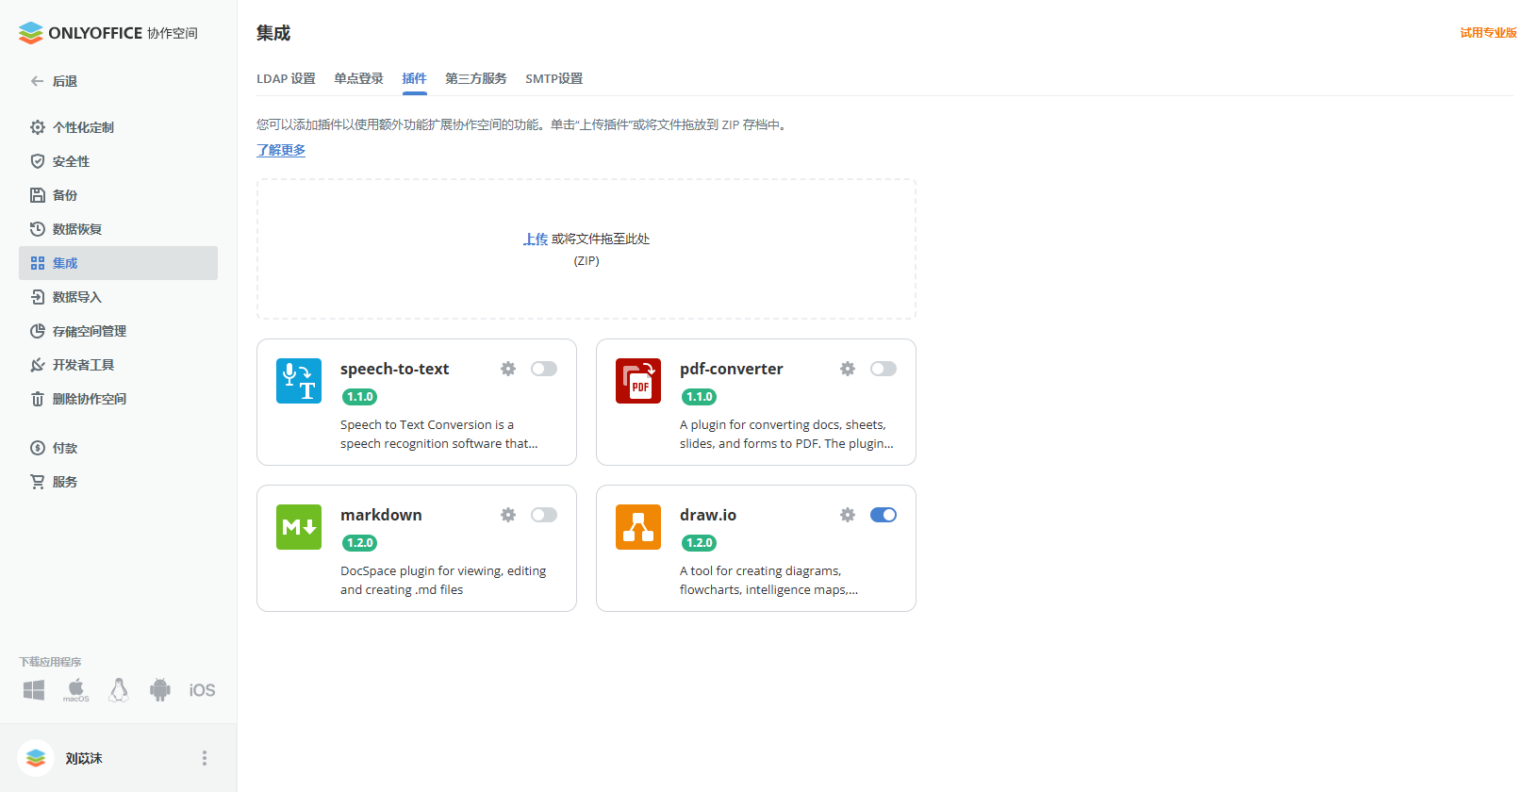This screenshot has height=792, width=1536.
Task: Click the back arrow icon beside 后退
Action: pos(37,81)
